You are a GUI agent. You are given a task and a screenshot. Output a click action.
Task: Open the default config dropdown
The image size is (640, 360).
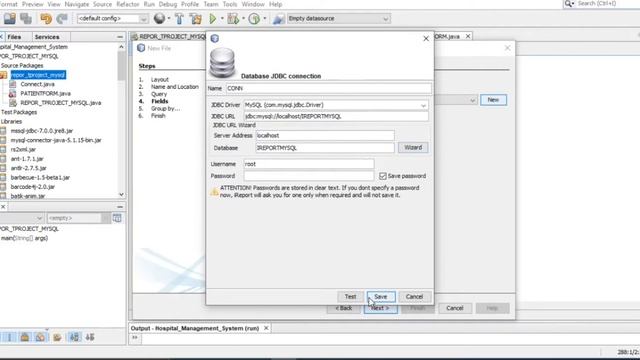click(143, 19)
